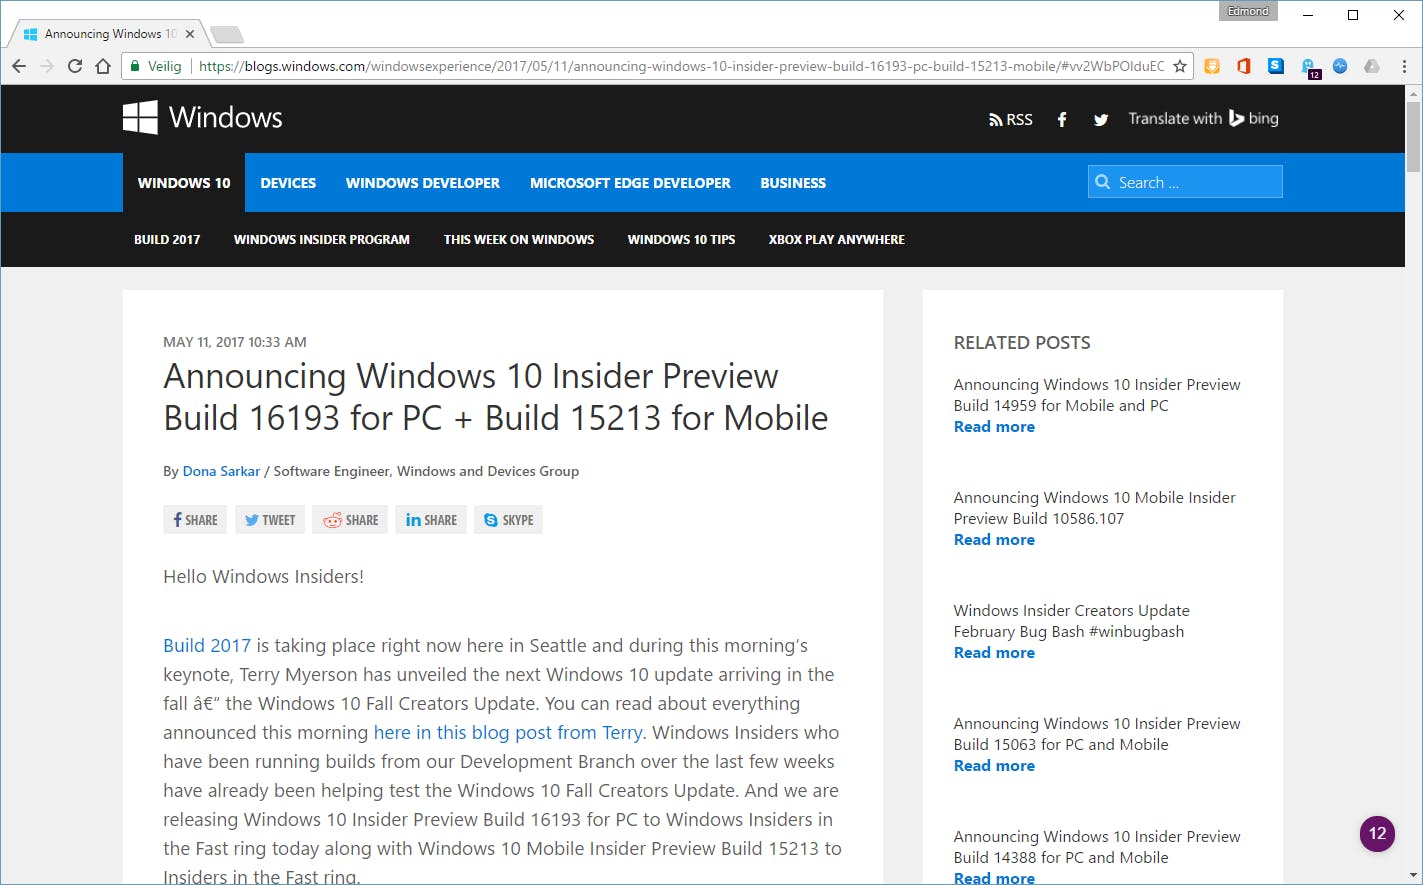Share the article on Facebook
Image resolution: width=1423 pixels, height=885 pixels.
point(195,520)
